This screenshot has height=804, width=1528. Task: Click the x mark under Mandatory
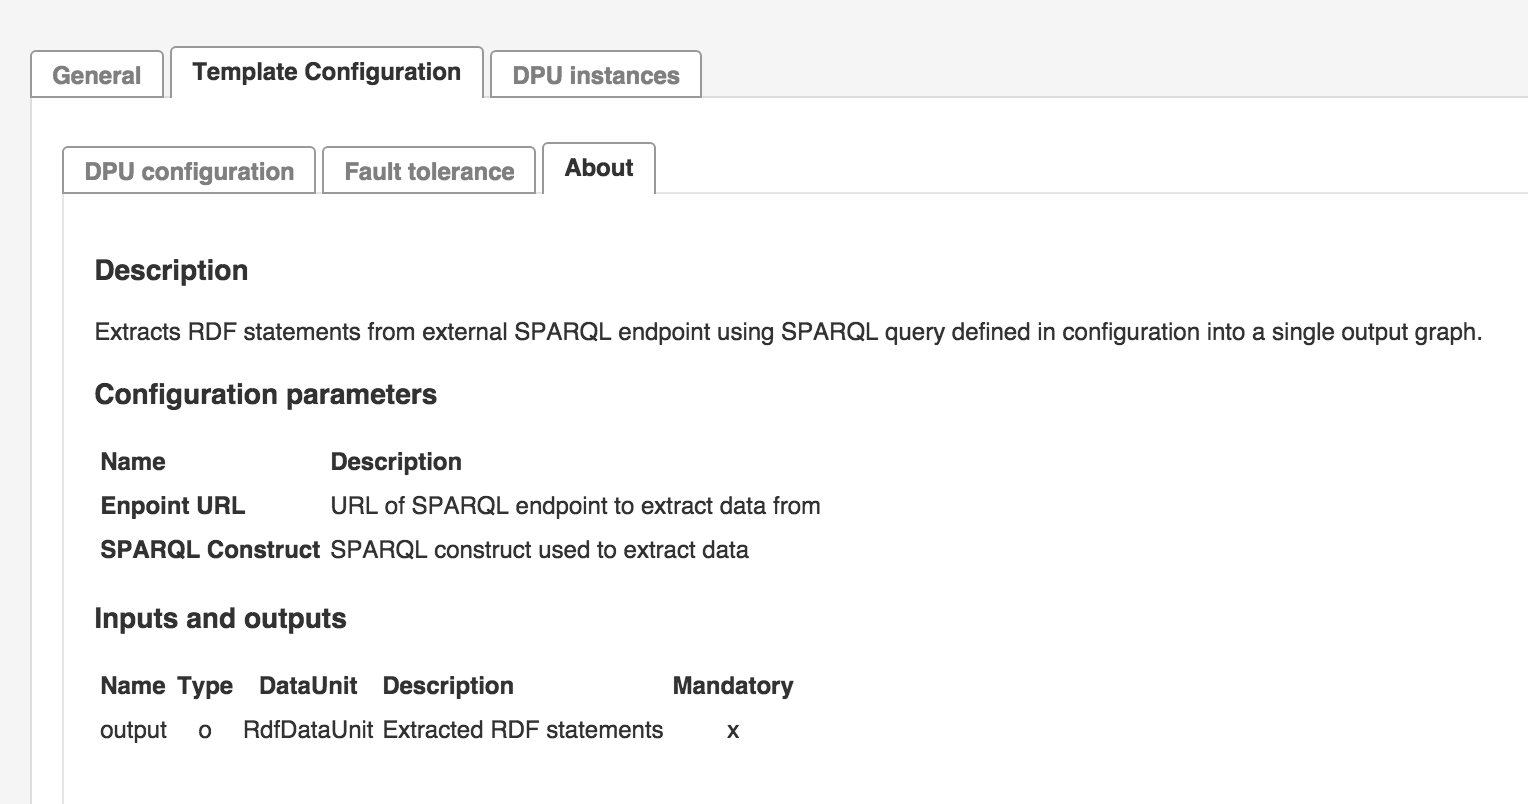(732, 730)
